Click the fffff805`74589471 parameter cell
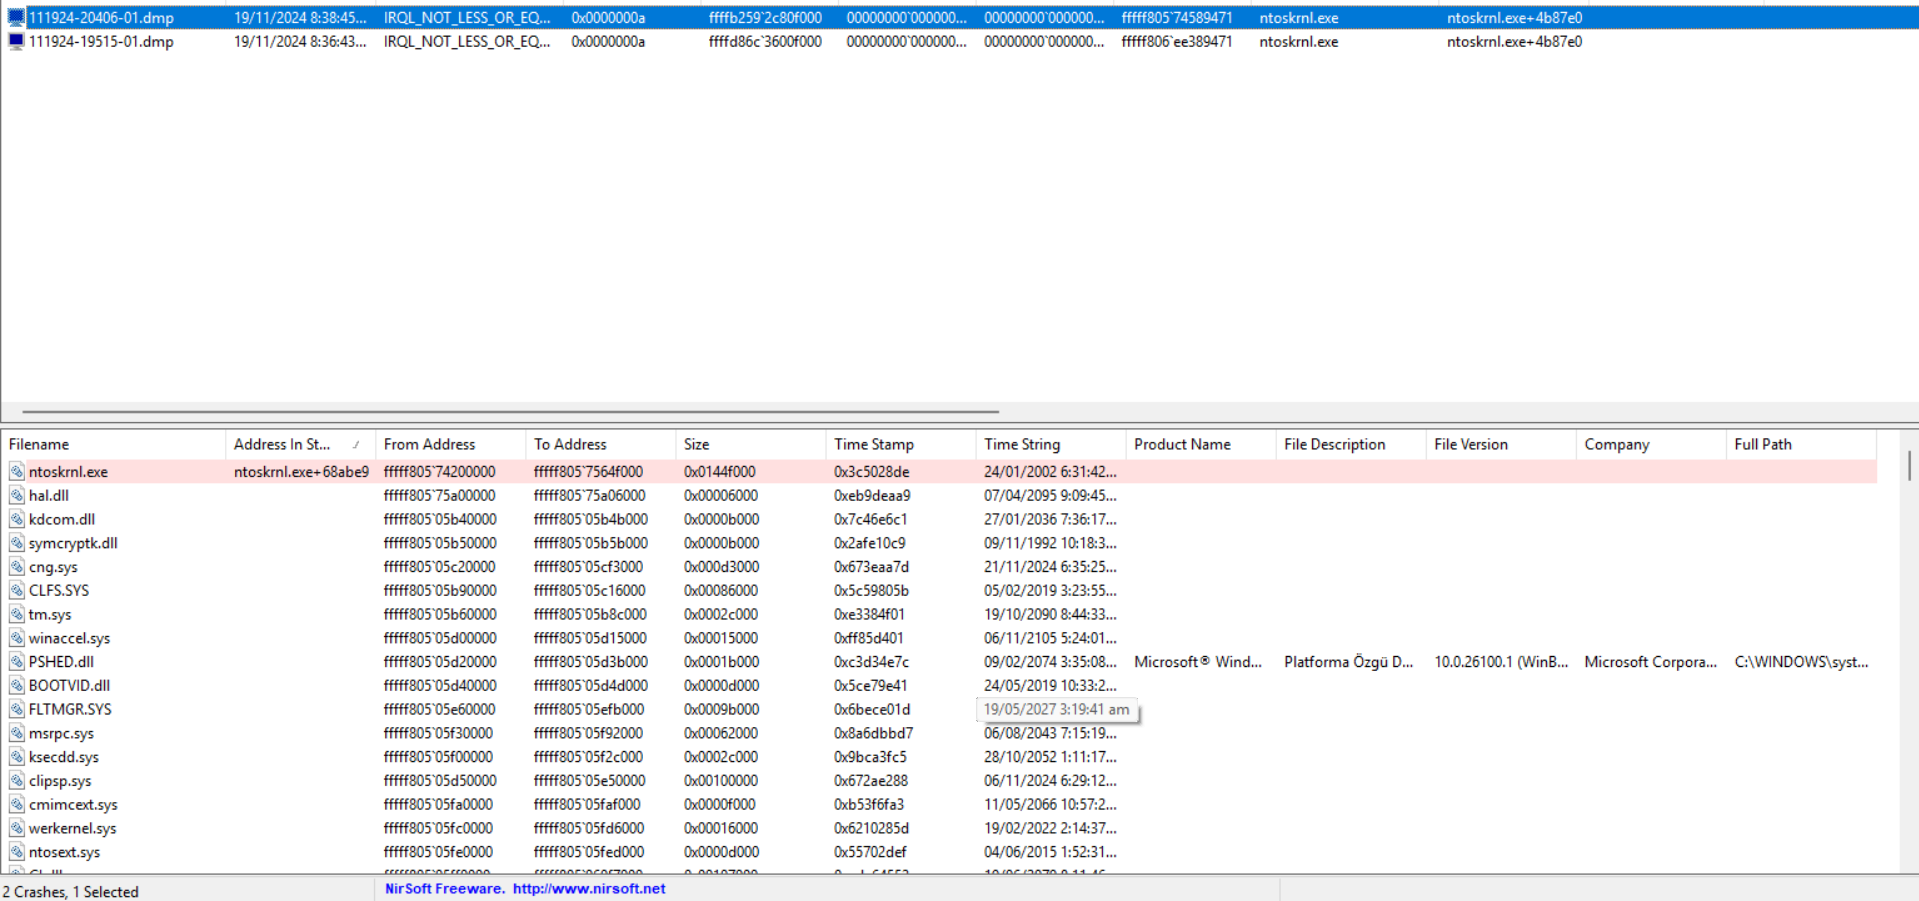This screenshot has width=1919, height=901. click(x=1176, y=18)
